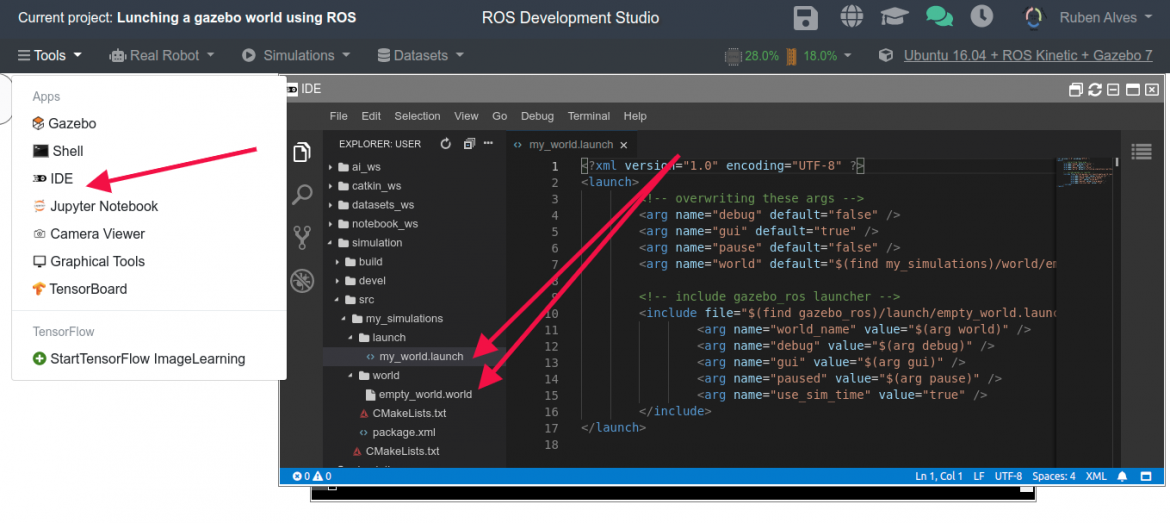
Task: Launch Jupyter Notebook from Apps list
Action: point(104,206)
